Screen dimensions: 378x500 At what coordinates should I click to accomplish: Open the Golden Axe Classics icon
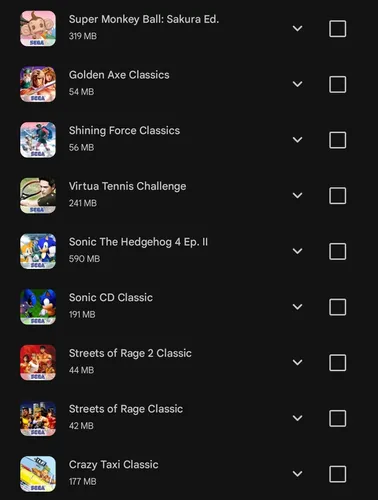38,84
